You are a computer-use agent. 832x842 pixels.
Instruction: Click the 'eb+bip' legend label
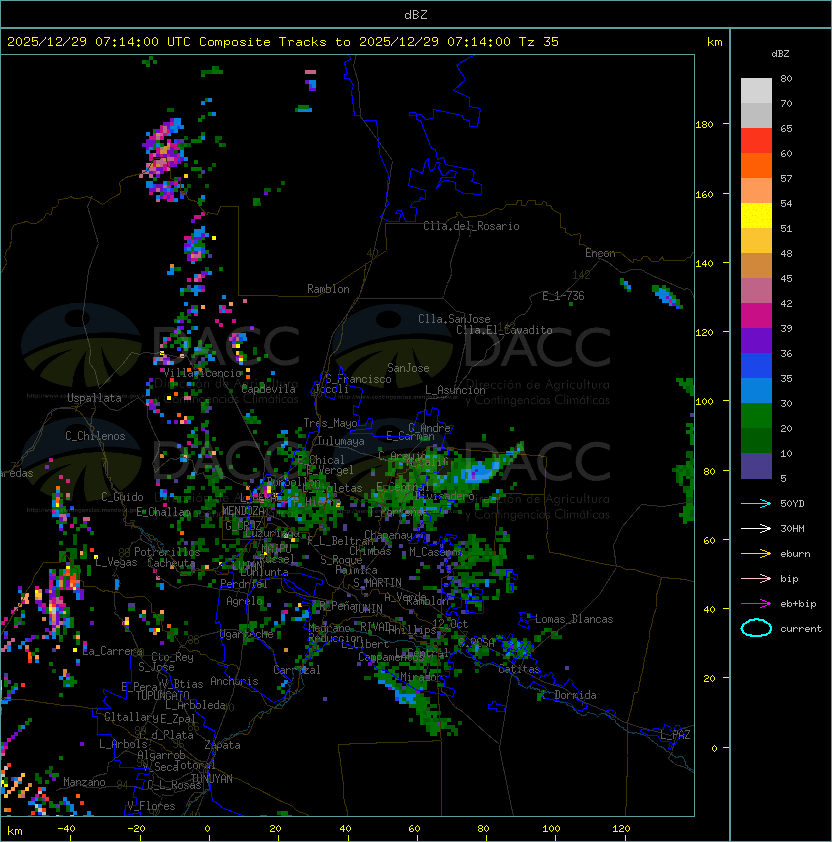(798, 604)
